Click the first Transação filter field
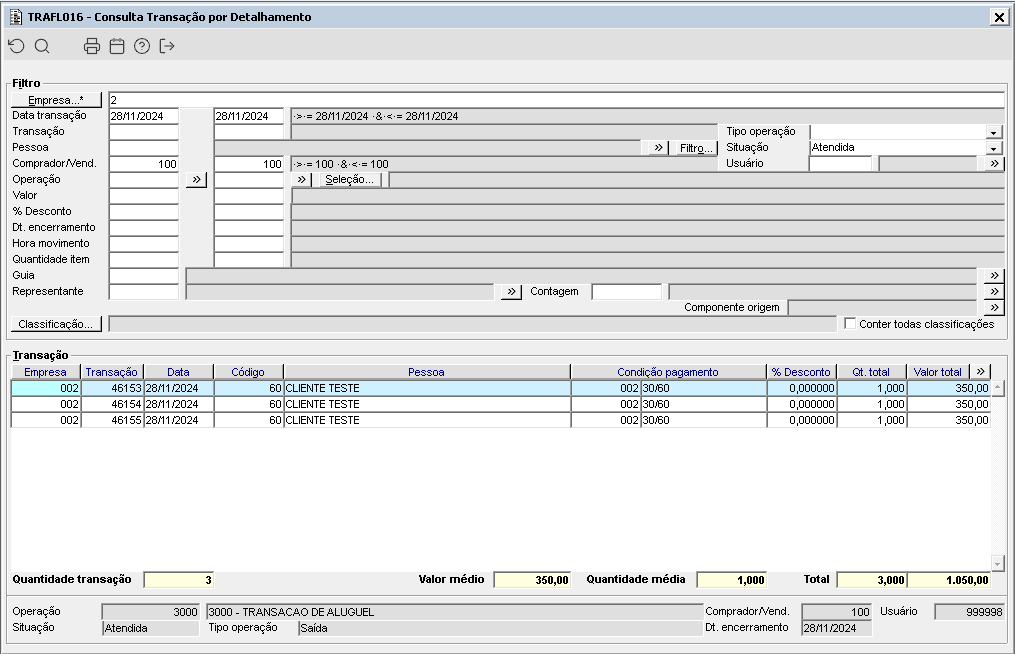This screenshot has width=1015, height=654. [144, 132]
